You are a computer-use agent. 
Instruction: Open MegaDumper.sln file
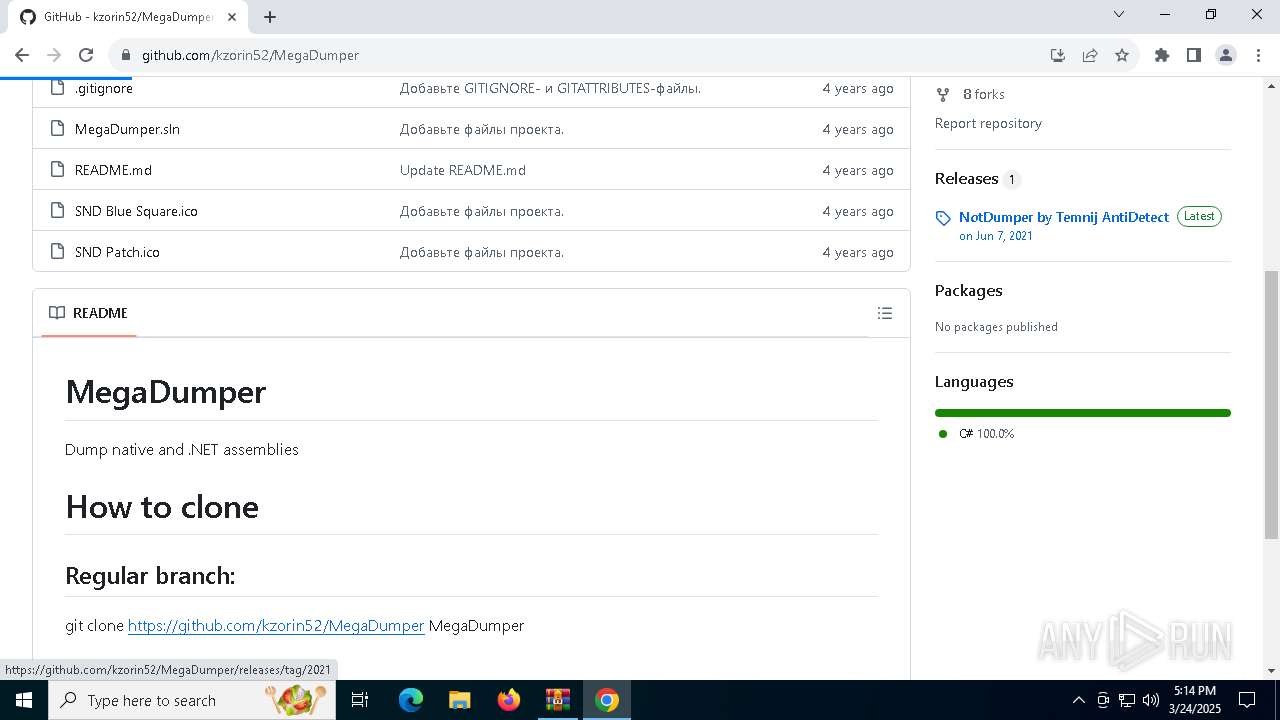click(x=127, y=129)
